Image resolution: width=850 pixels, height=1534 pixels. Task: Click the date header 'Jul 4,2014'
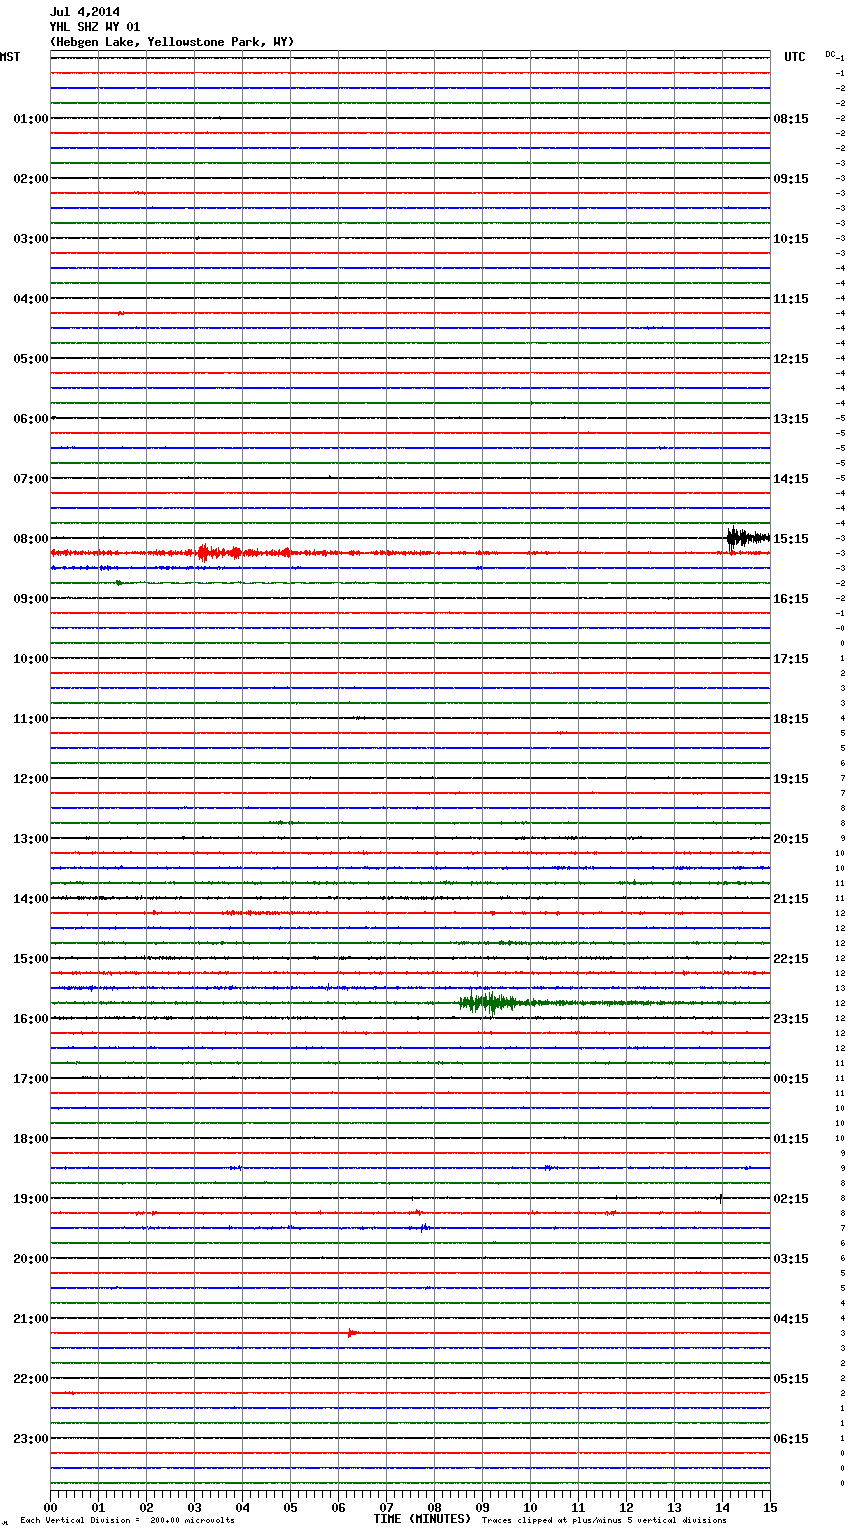(x=84, y=12)
